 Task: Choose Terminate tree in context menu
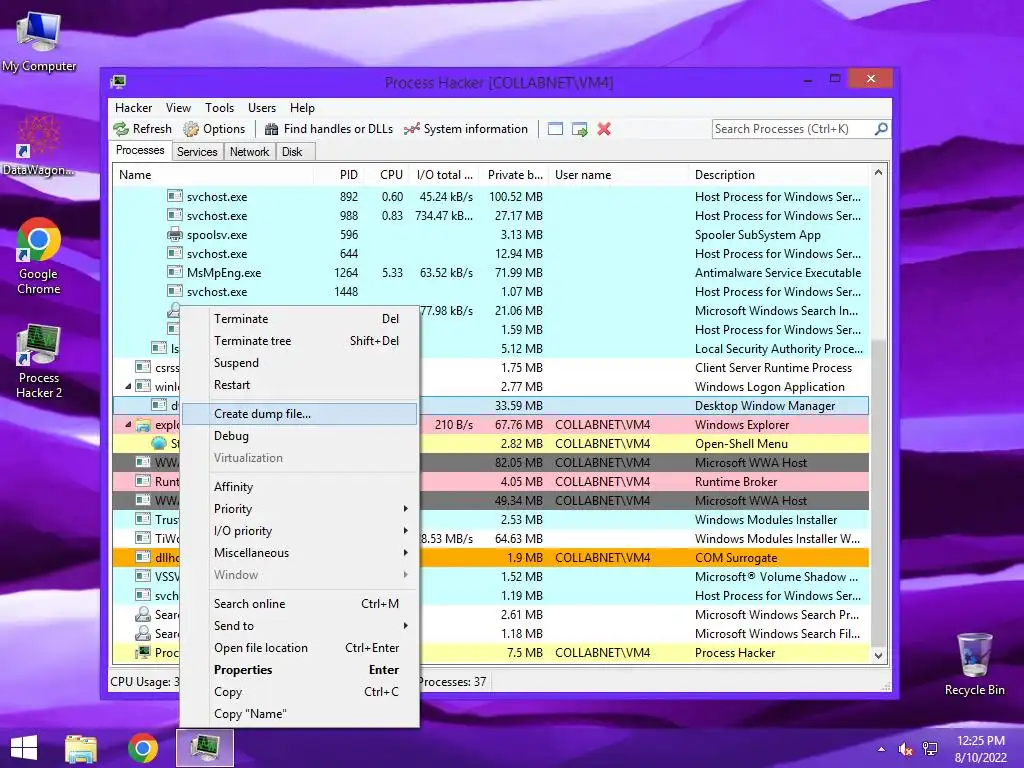(x=299, y=341)
